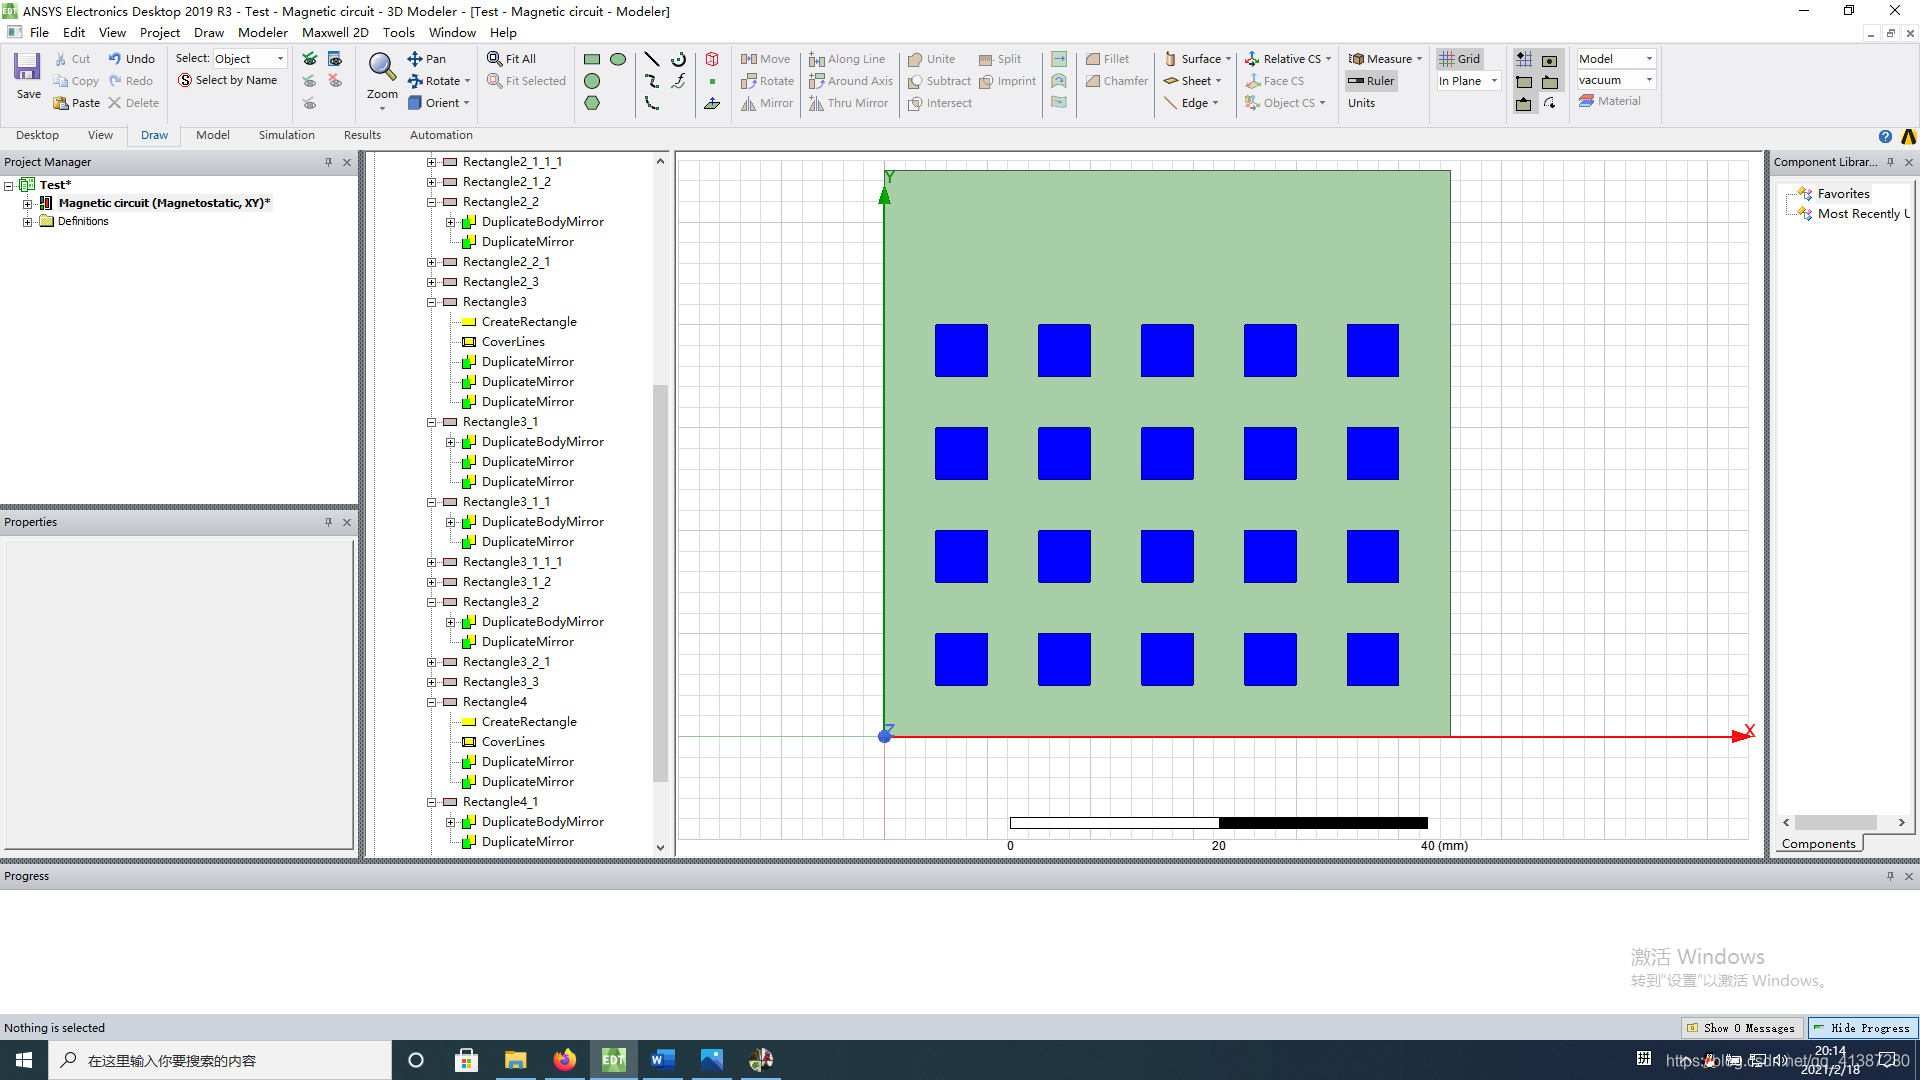This screenshot has width=1920, height=1080.
Task: Open ANSYS EDT from the taskbar
Action: pos(613,1060)
